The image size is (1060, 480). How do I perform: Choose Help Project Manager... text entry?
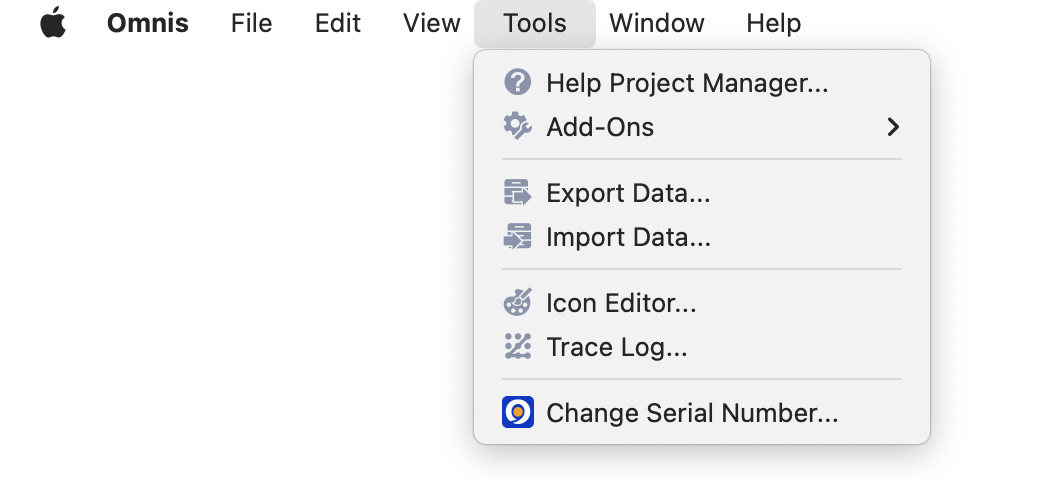point(687,83)
